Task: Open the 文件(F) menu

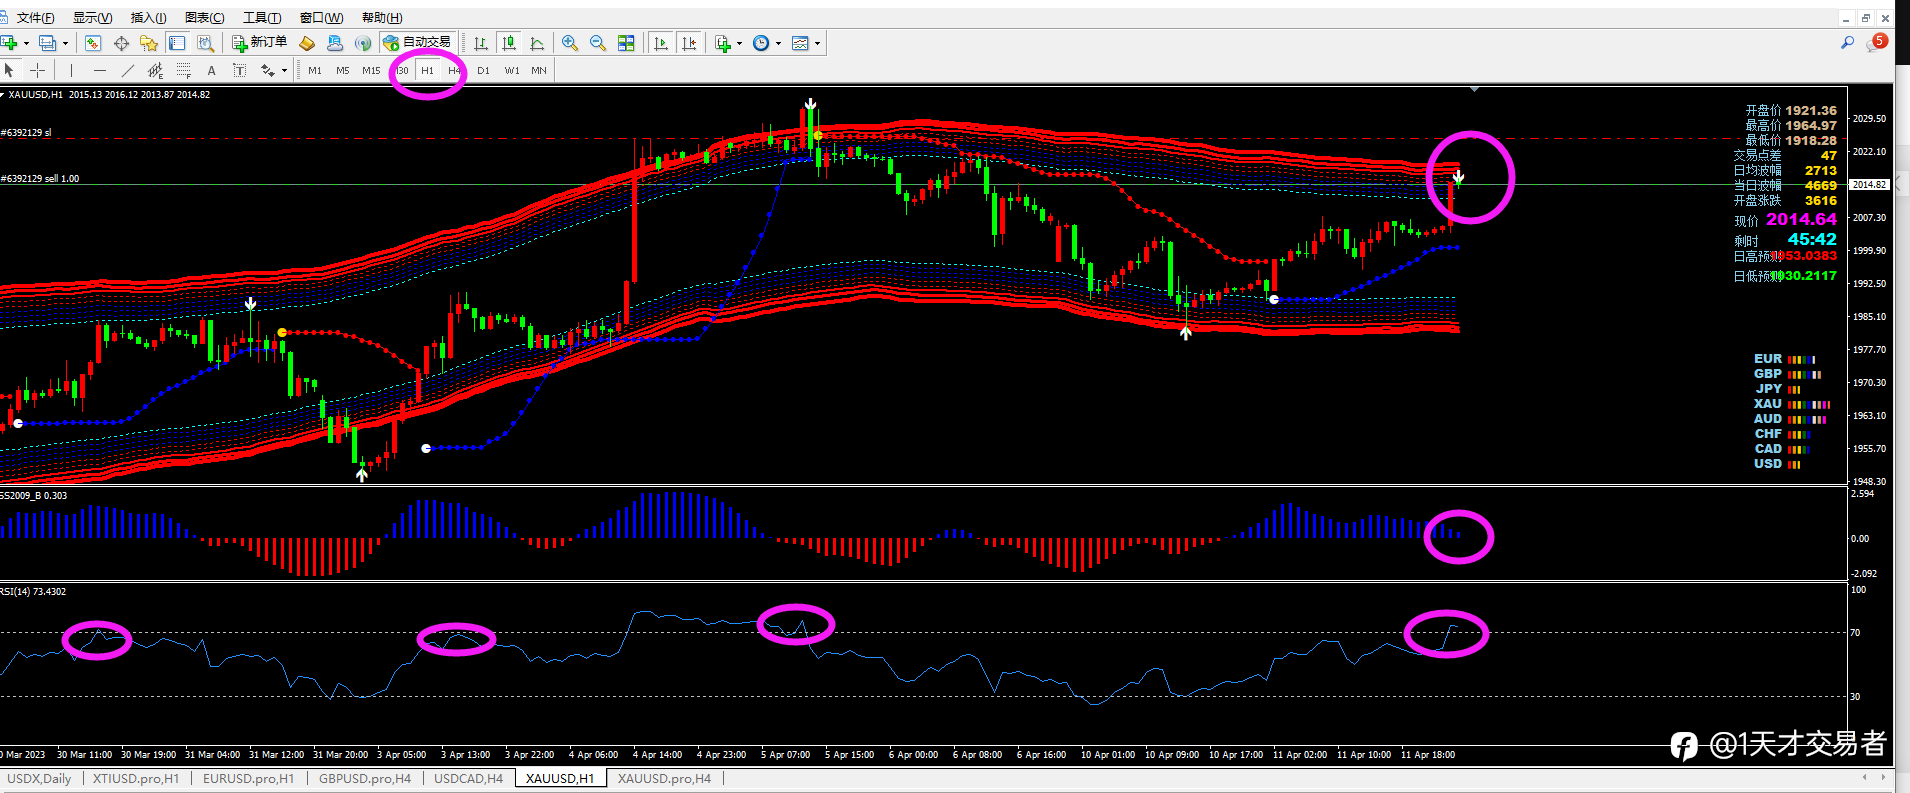Action: 35,18
